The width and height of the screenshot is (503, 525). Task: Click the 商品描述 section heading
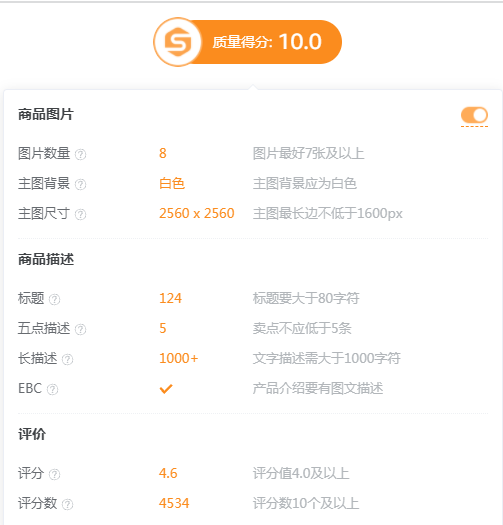coord(46,259)
